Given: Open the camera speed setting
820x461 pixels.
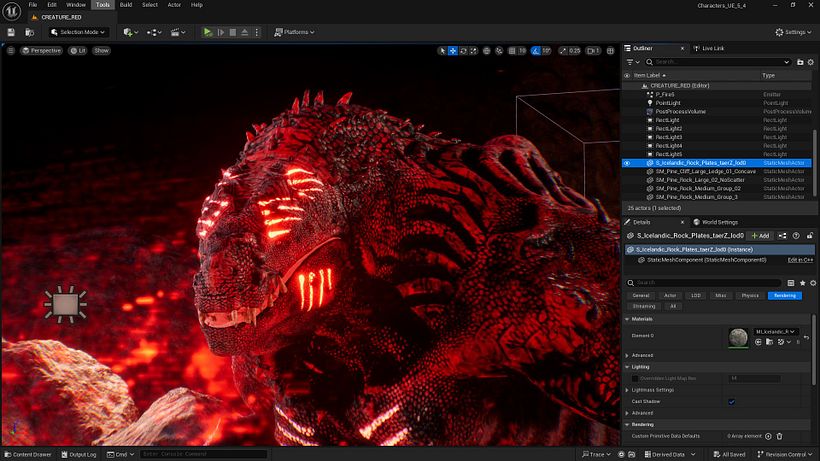Looking at the screenshot, I should point(593,51).
